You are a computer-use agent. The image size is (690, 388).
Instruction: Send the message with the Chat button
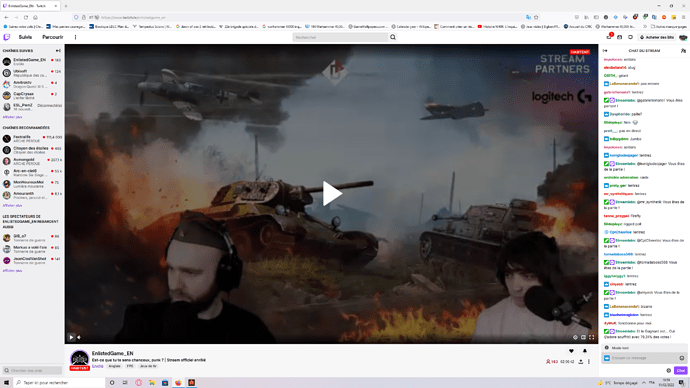(x=681, y=370)
